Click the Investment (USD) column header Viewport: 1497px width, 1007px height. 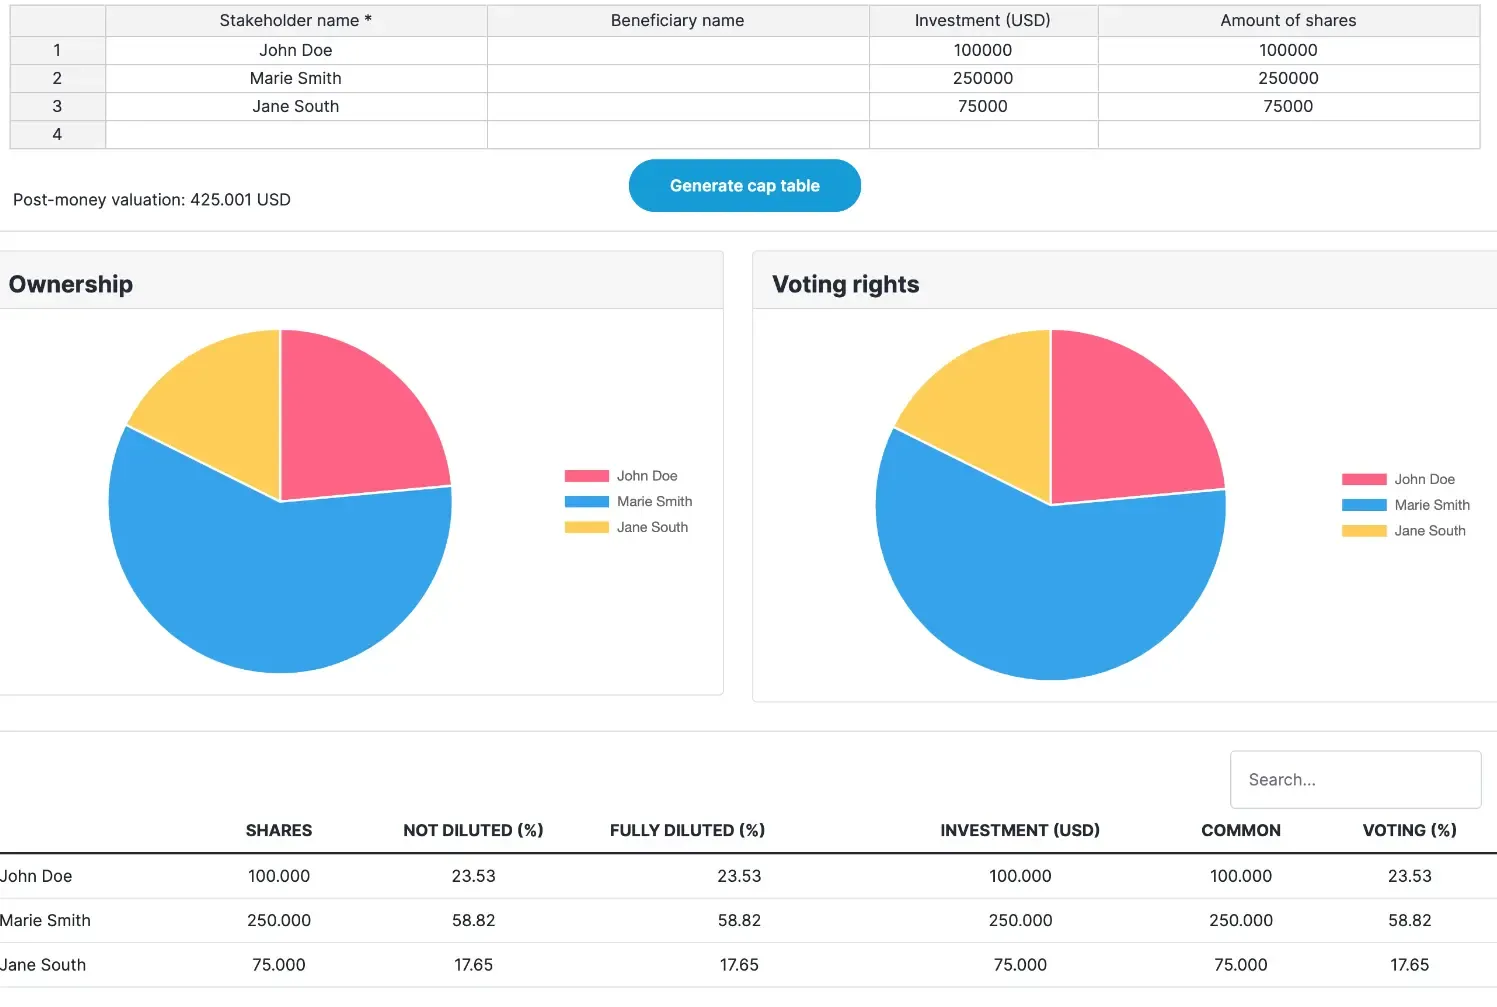983,21
